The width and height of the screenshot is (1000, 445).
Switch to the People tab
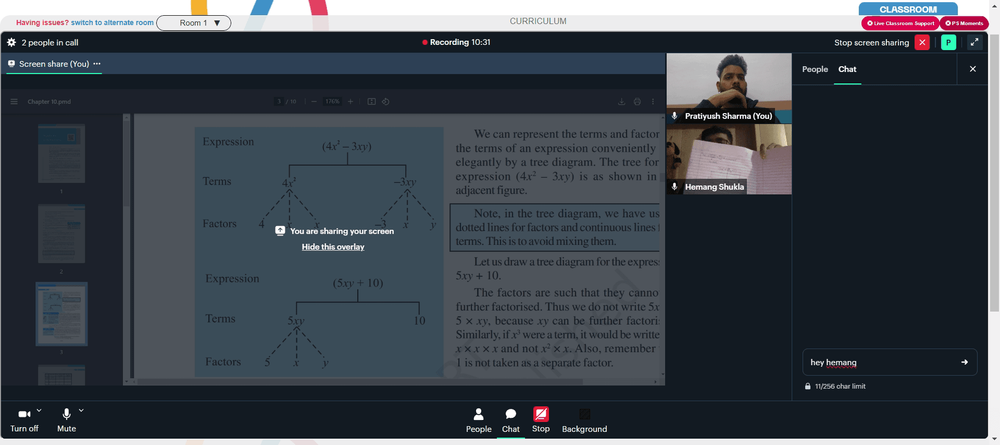click(814, 69)
